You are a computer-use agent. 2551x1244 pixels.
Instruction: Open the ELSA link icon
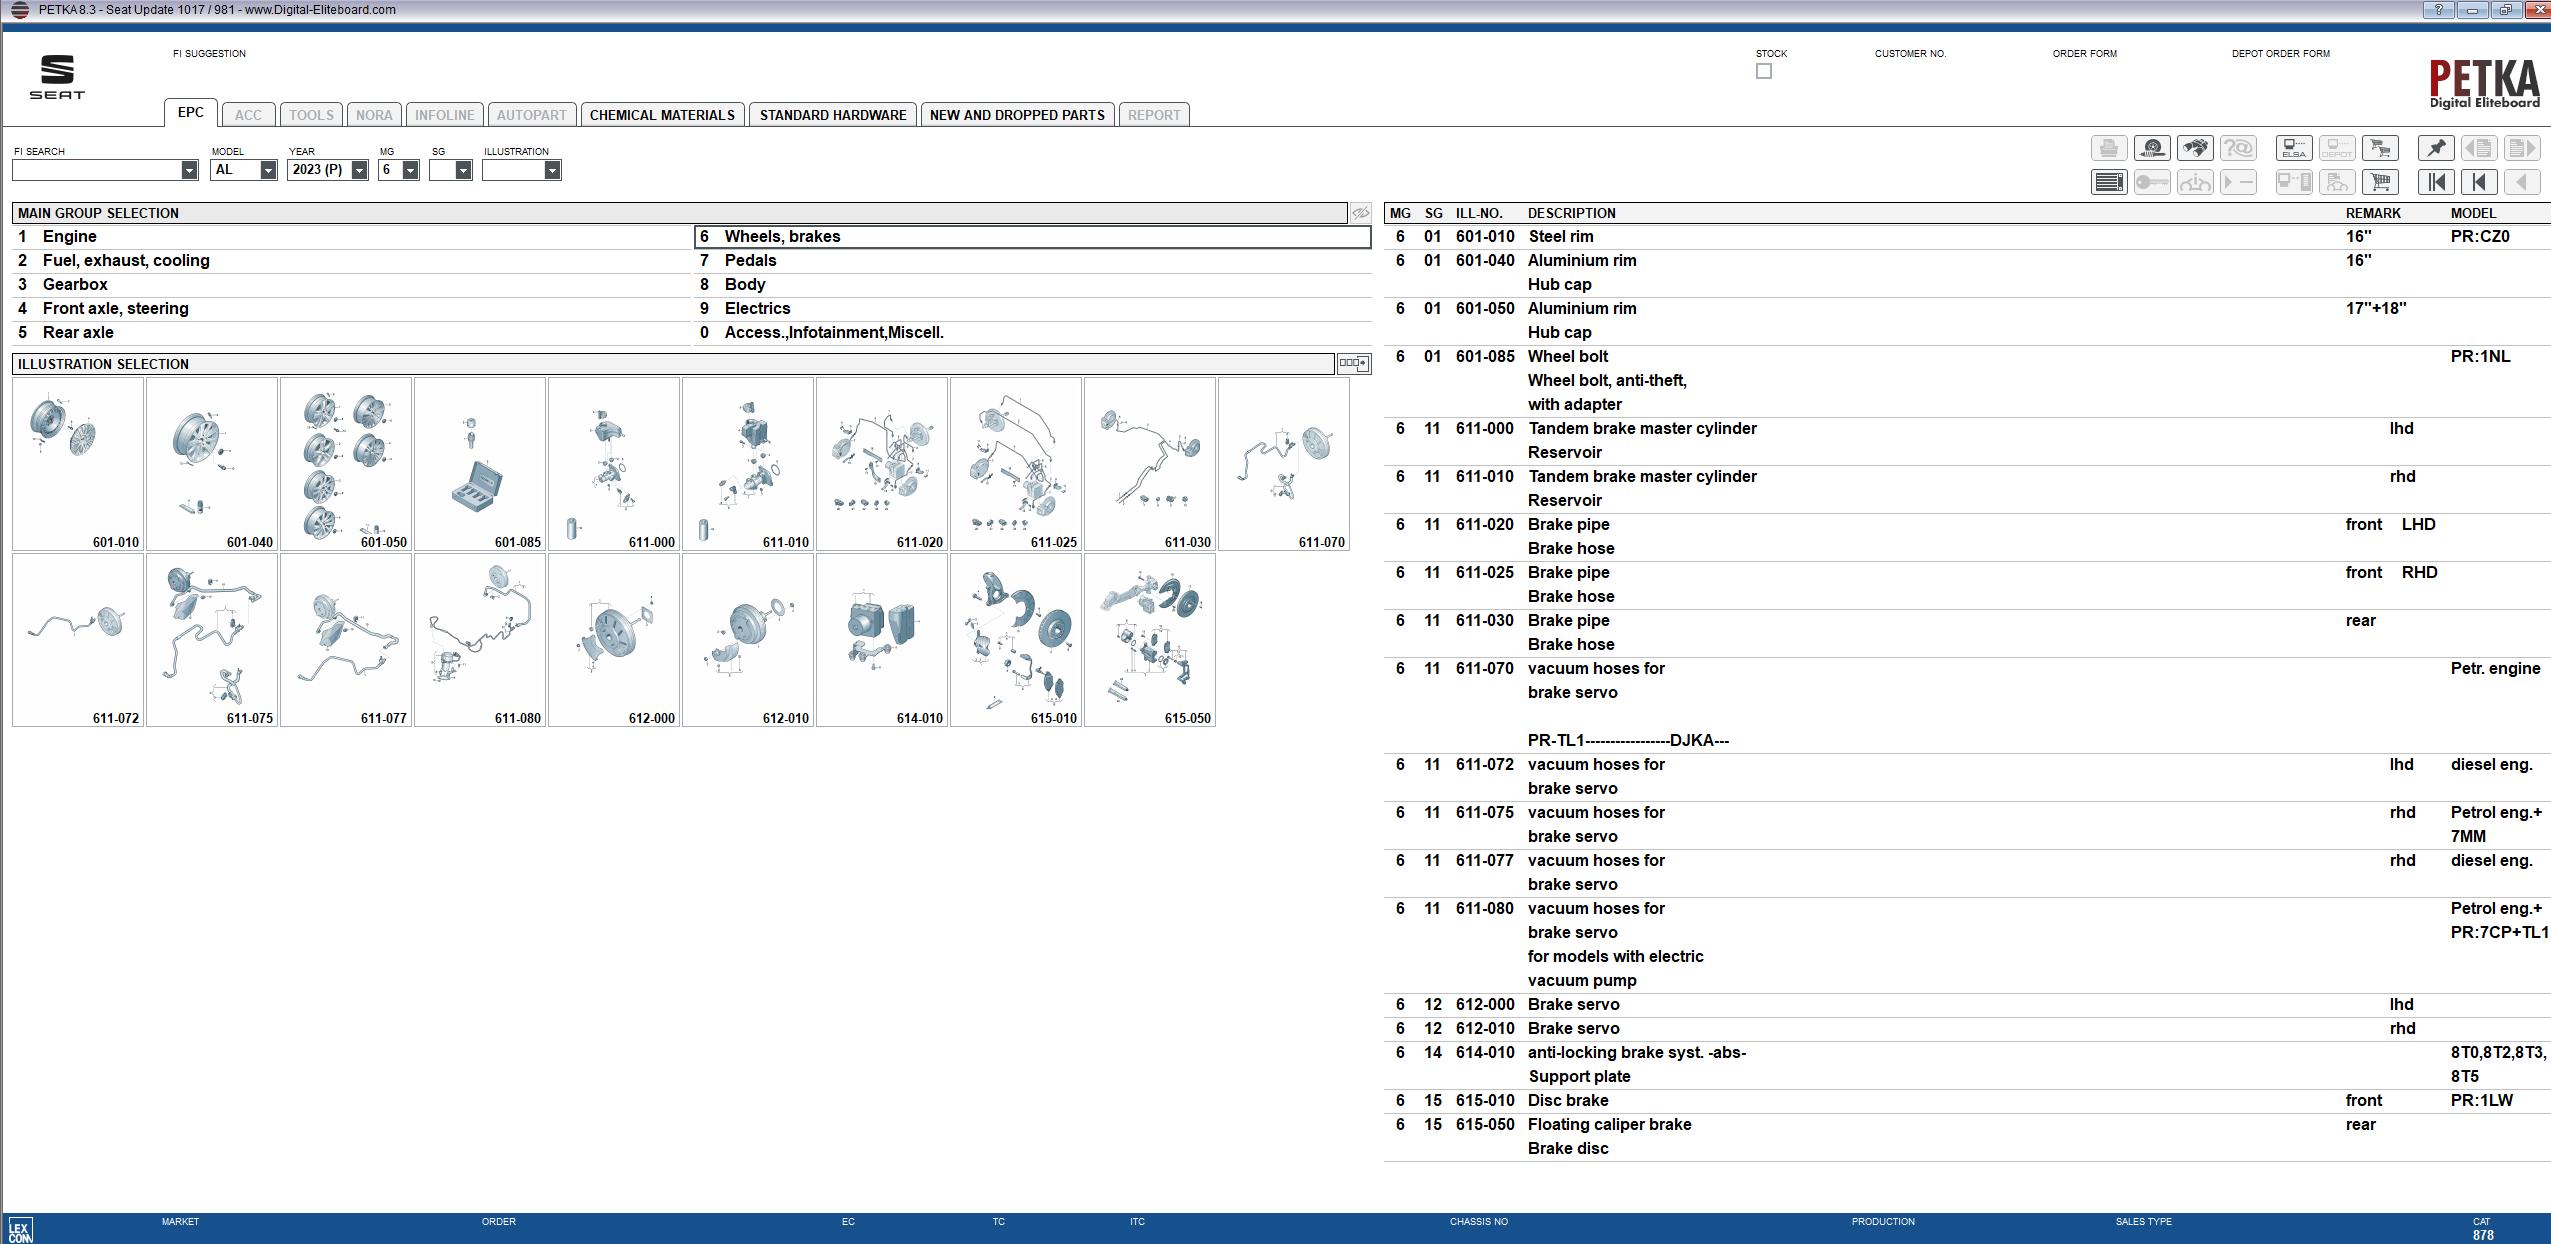pyautogui.click(x=2293, y=148)
